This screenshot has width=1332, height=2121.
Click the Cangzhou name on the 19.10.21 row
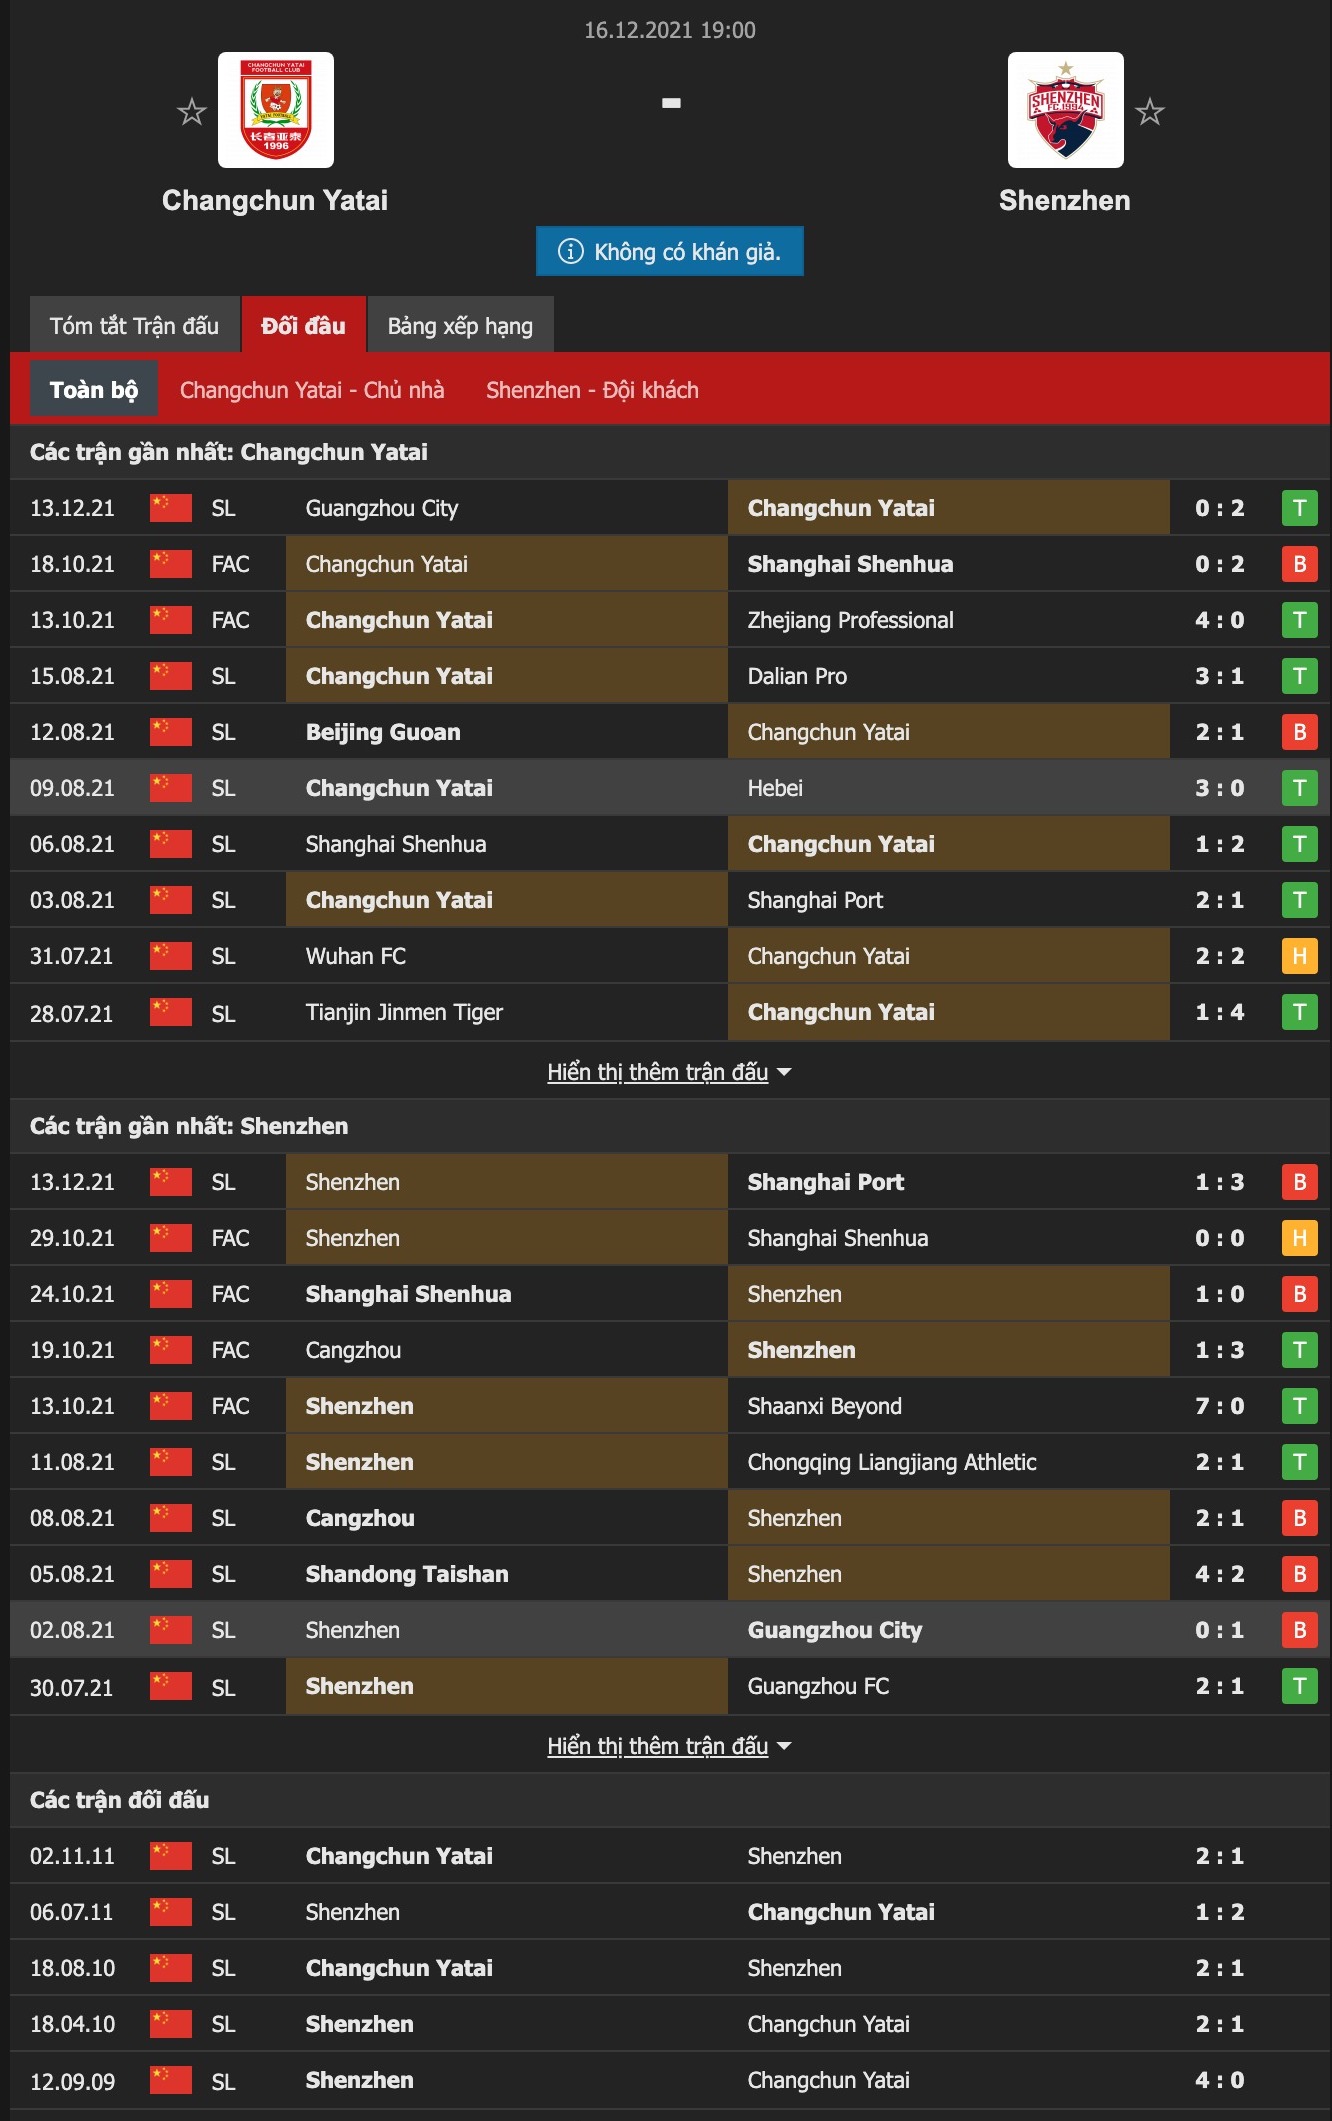tap(353, 1350)
